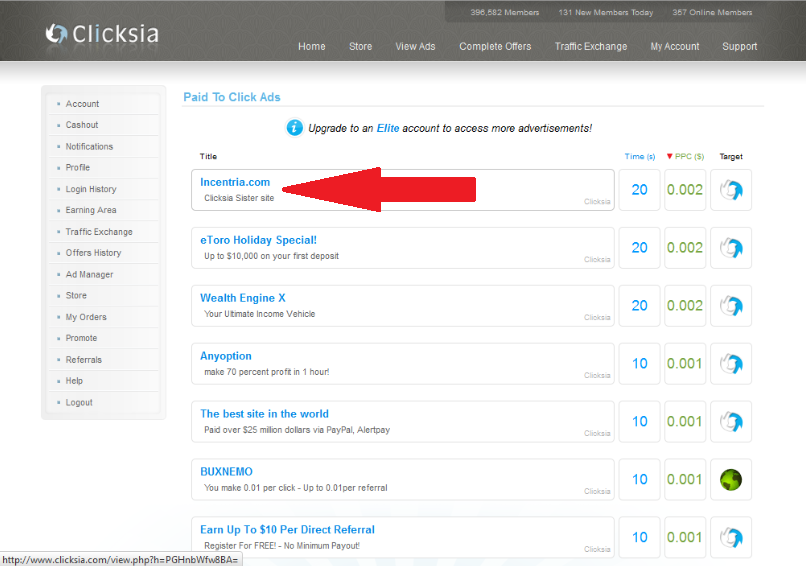
Task: Click the Paid To Click Ads heading
Action: [232, 97]
